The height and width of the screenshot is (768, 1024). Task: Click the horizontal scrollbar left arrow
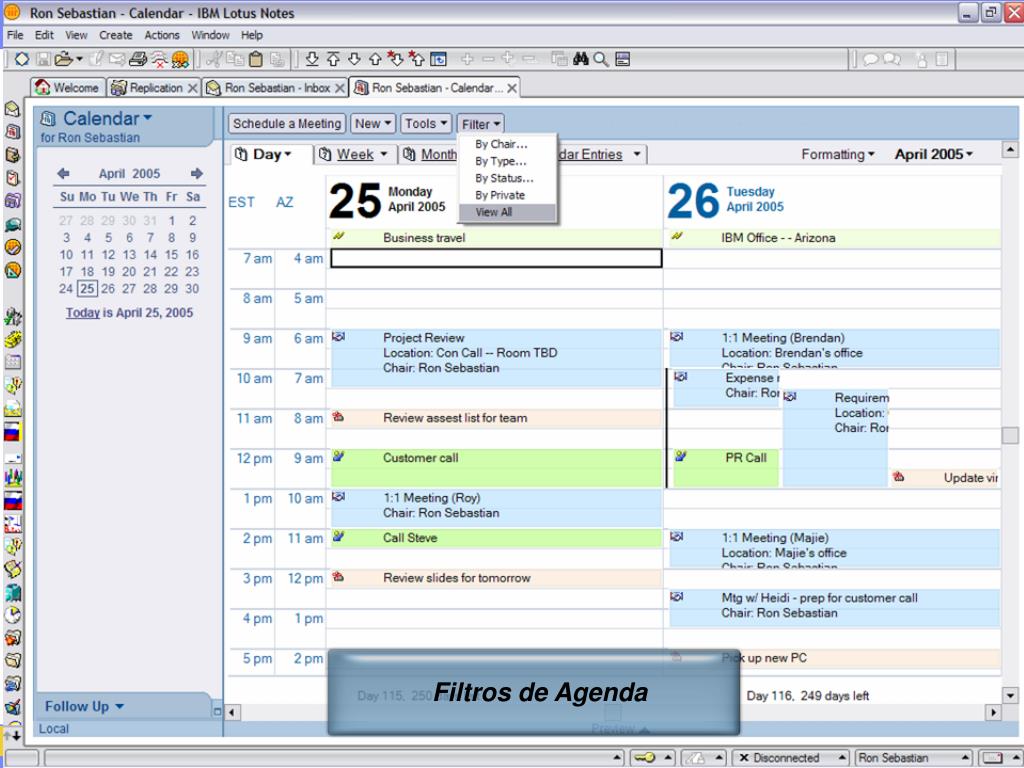[232, 712]
